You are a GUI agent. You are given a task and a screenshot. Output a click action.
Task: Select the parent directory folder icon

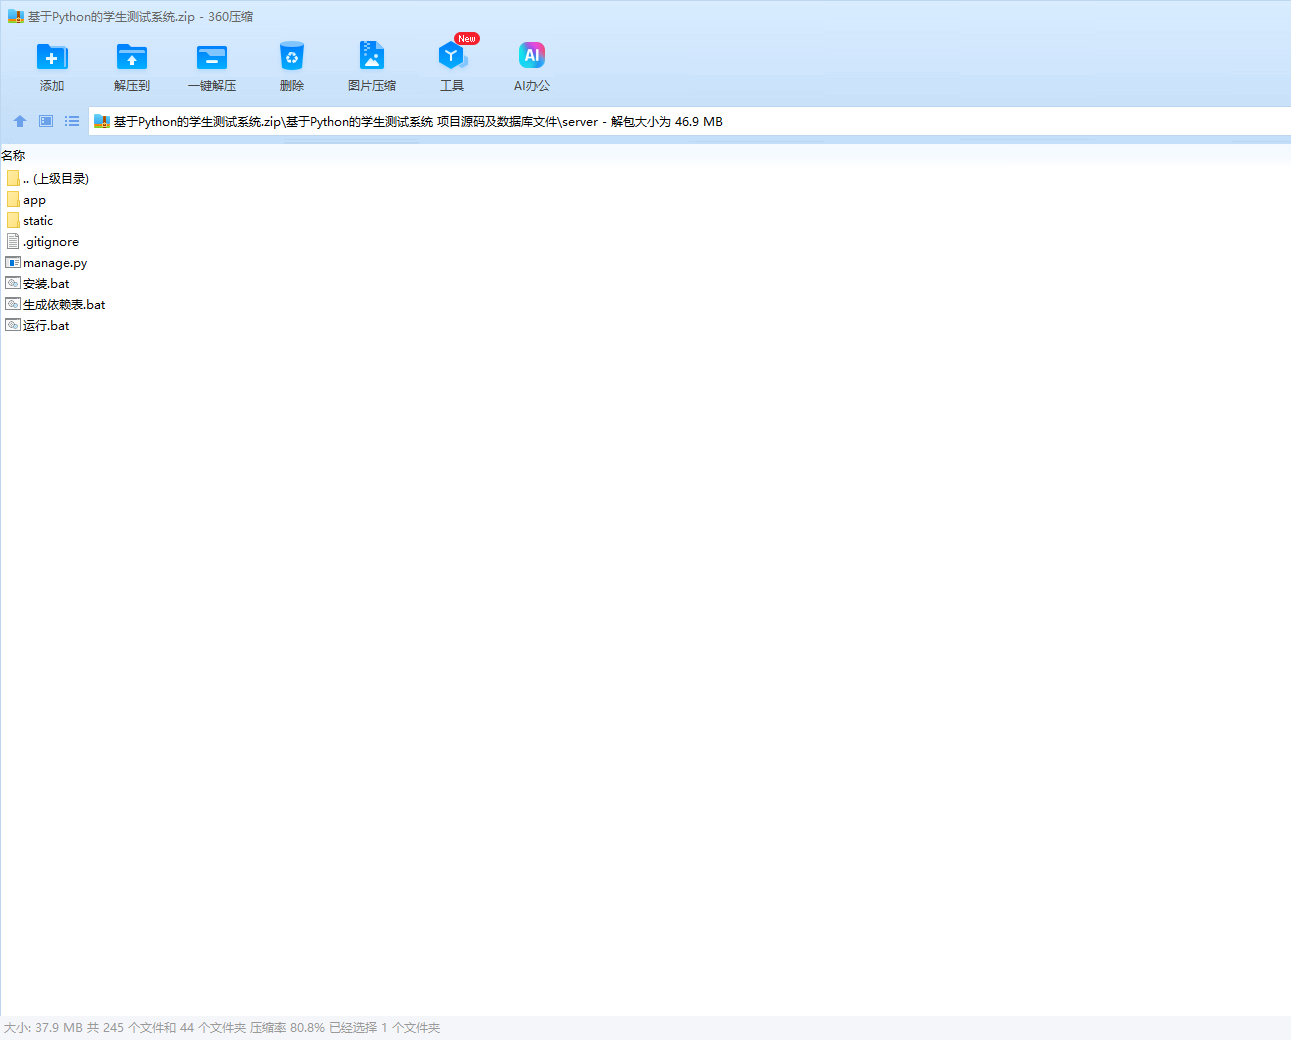click(x=13, y=178)
